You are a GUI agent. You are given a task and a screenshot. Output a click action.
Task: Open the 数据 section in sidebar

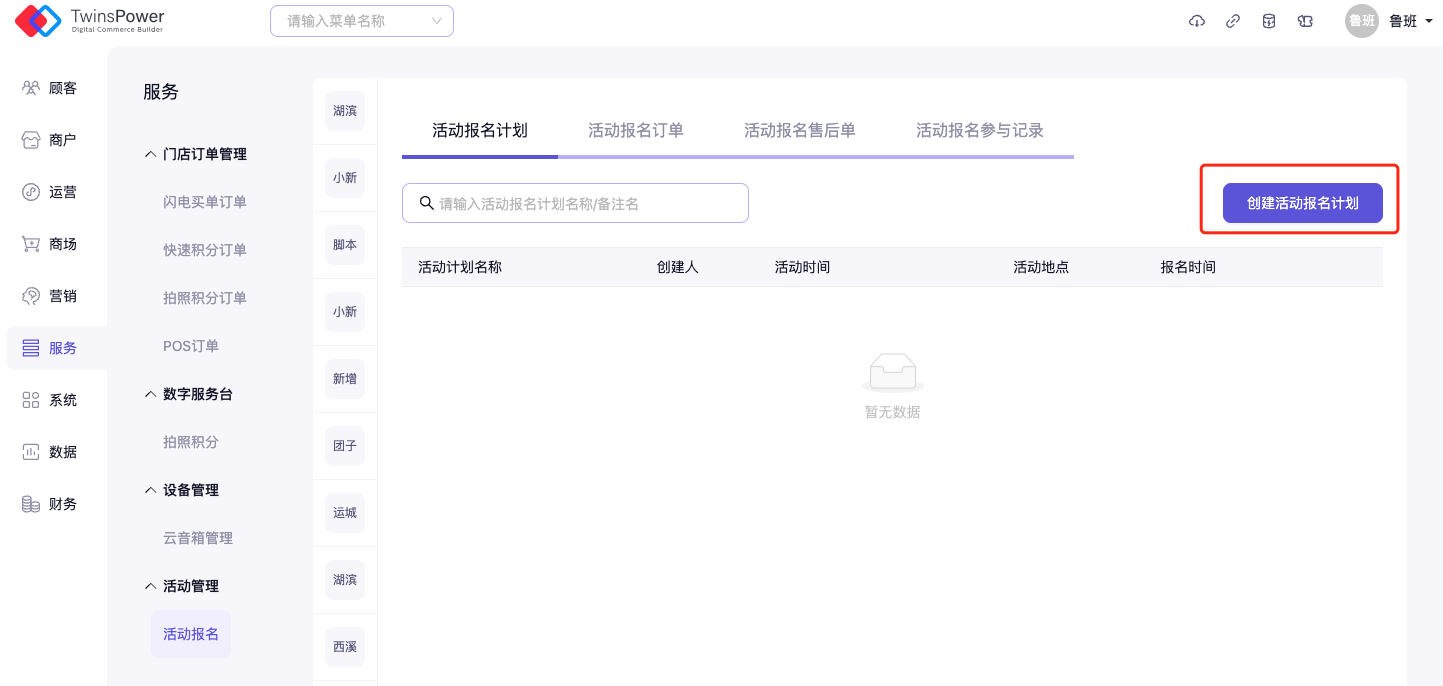click(x=51, y=452)
